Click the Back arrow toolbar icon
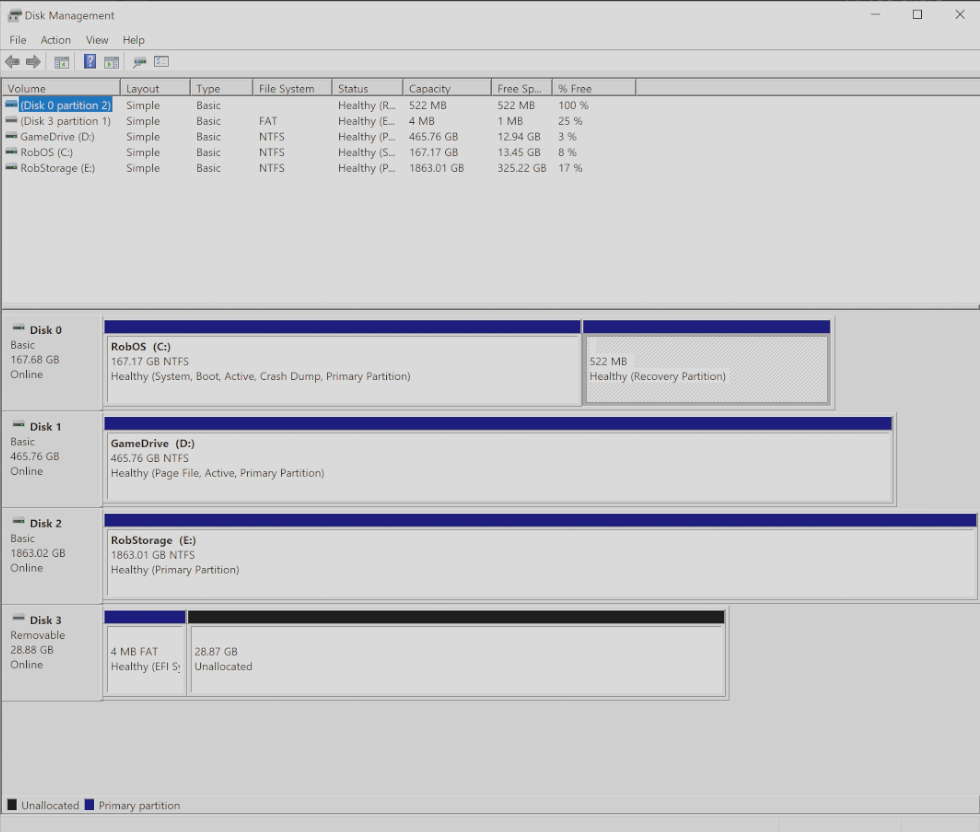Image resolution: width=980 pixels, height=832 pixels. coord(12,62)
